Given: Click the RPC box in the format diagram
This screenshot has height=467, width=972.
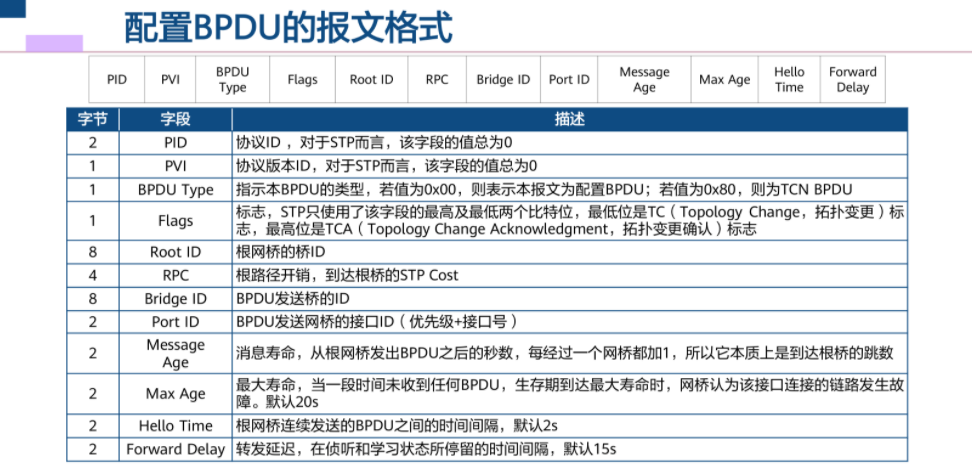Looking at the screenshot, I should click(437, 79).
